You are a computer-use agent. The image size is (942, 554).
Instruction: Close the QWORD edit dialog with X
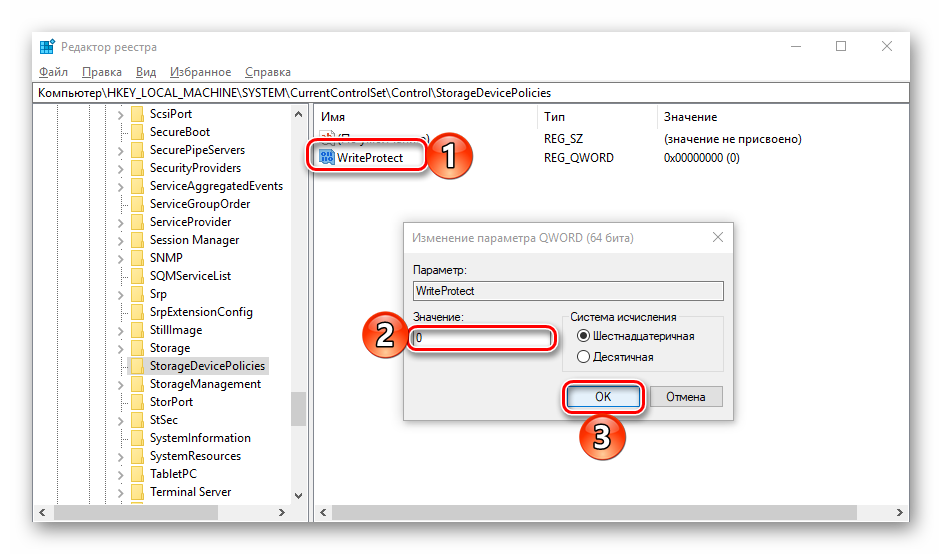click(716, 238)
